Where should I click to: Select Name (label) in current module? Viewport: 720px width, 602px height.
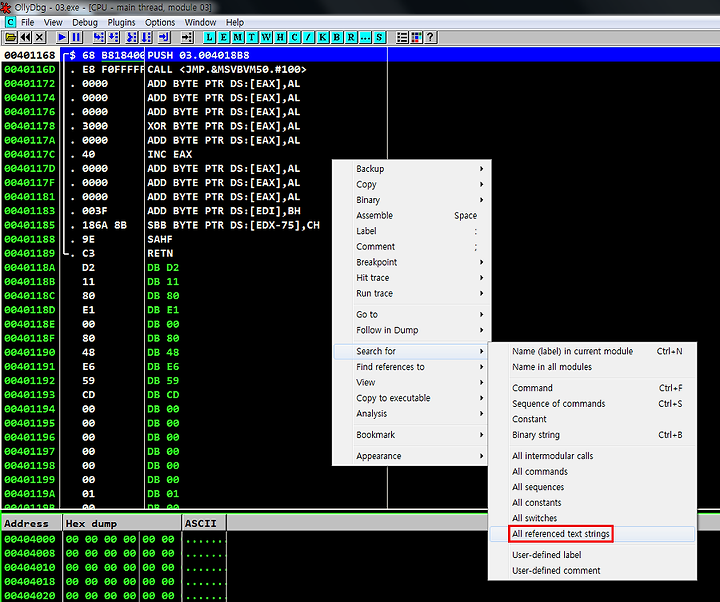(x=592, y=351)
